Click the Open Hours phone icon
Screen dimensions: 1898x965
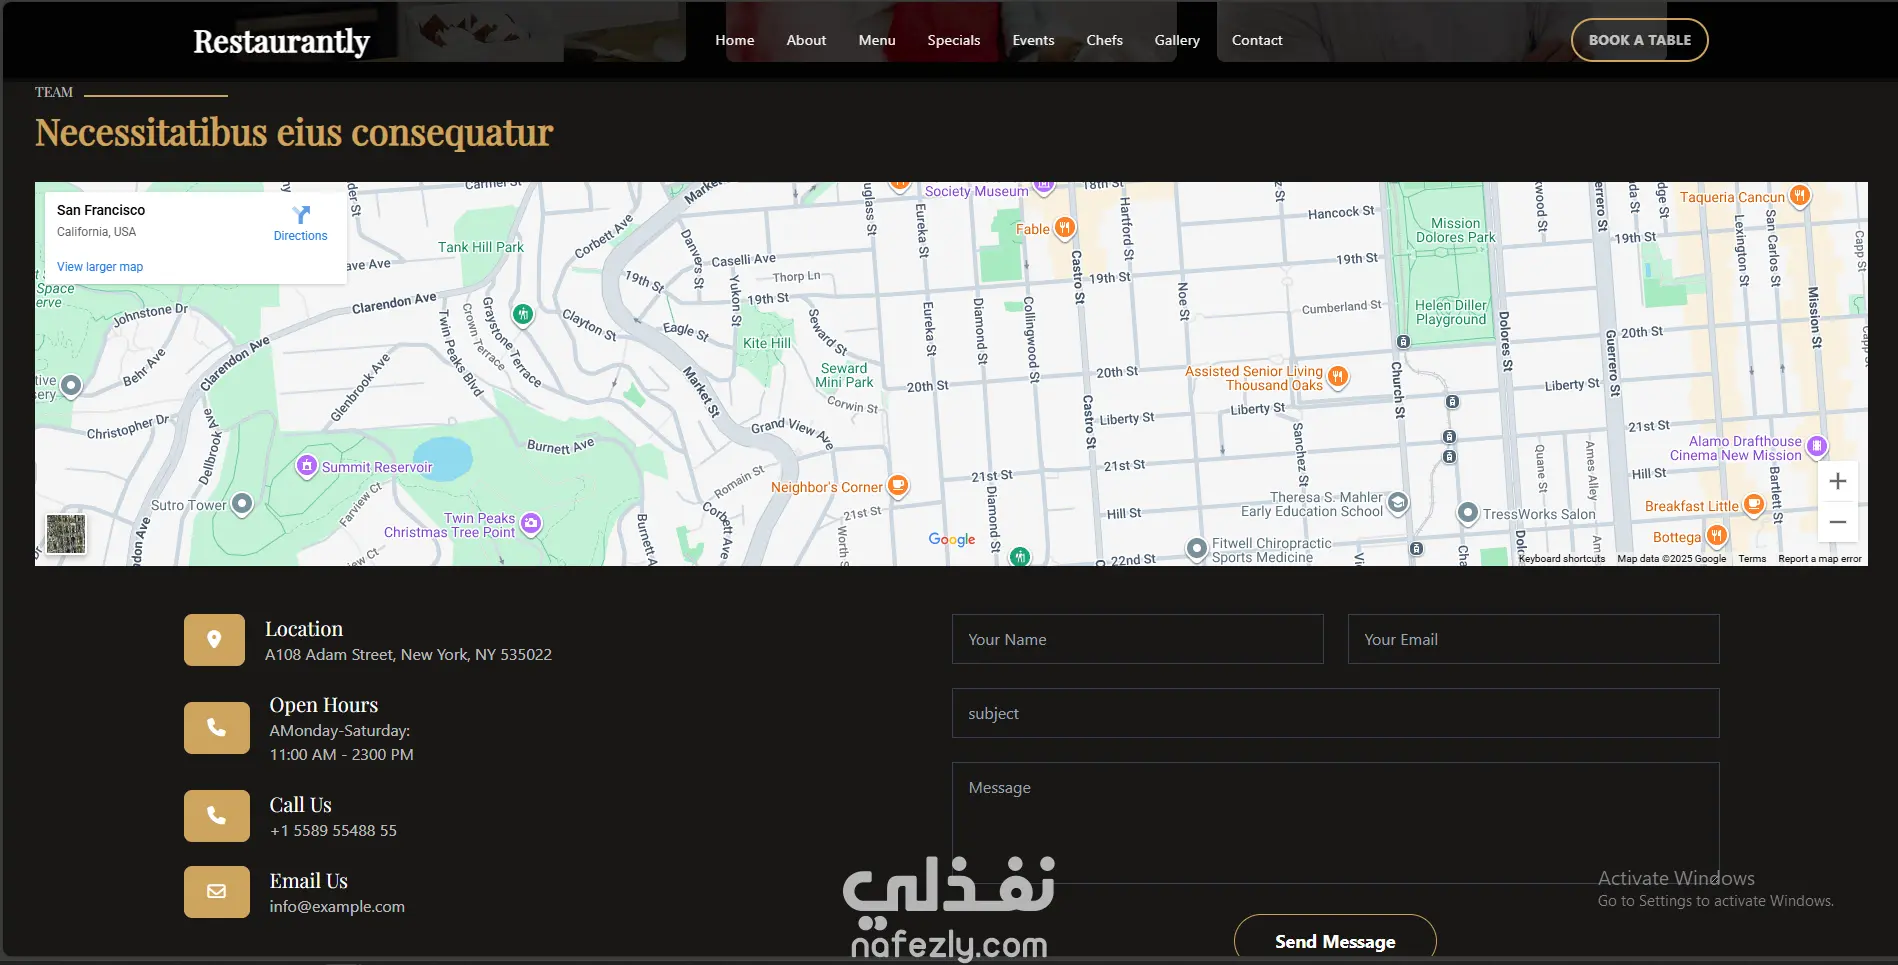click(216, 728)
